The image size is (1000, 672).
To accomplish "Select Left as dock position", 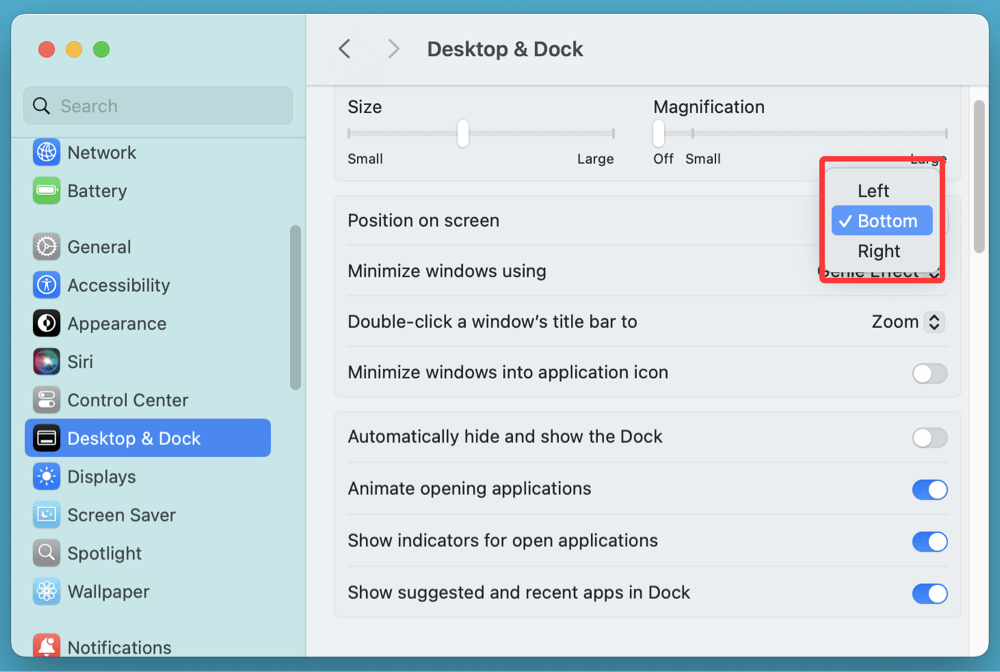I will (x=873, y=190).
